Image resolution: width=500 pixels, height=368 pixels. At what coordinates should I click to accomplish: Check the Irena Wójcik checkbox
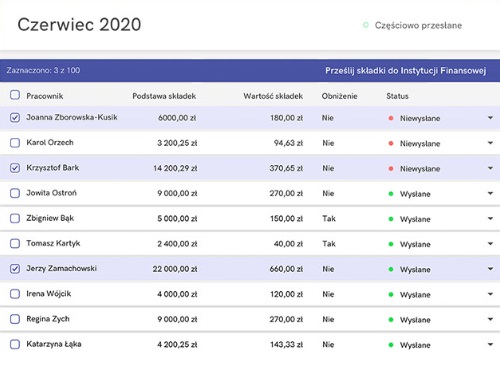15,294
